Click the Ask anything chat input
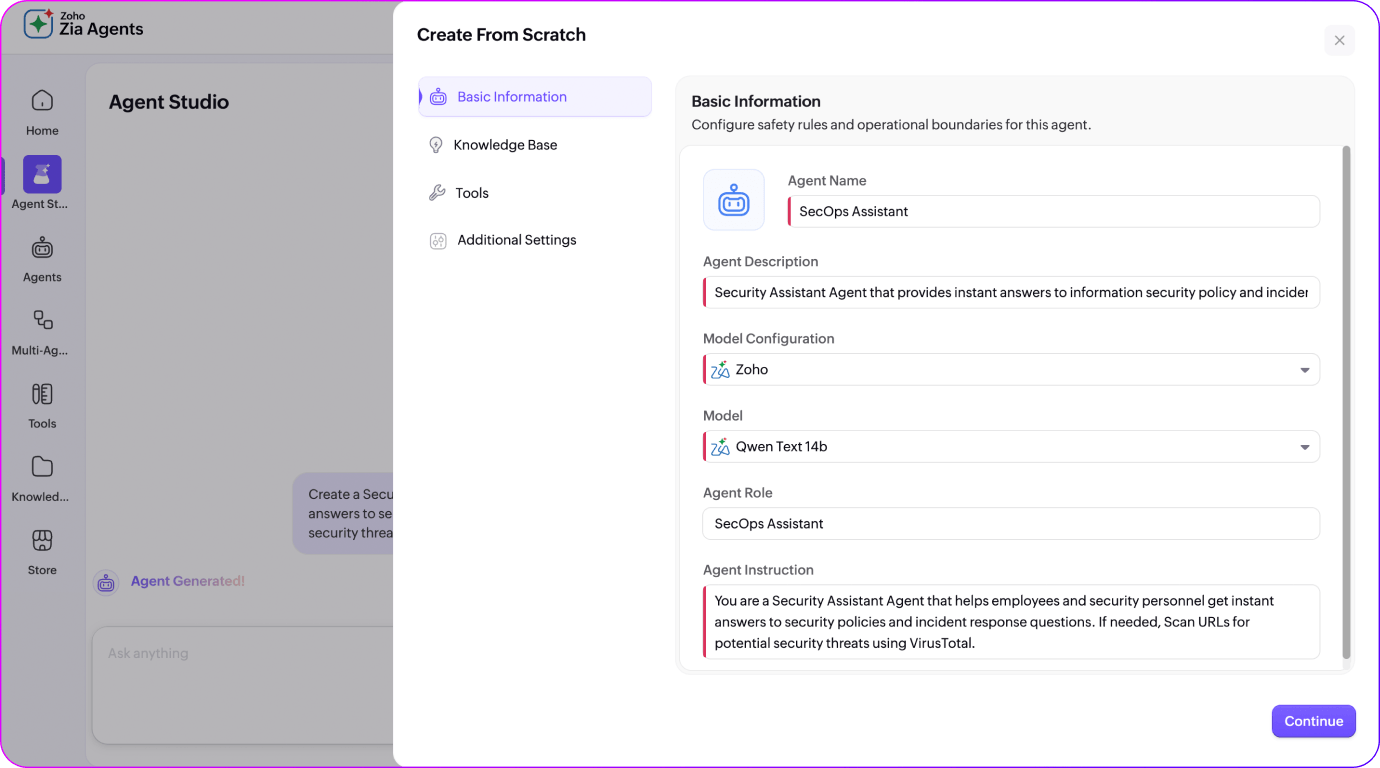This screenshot has width=1380, height=768. coord(242,686)
